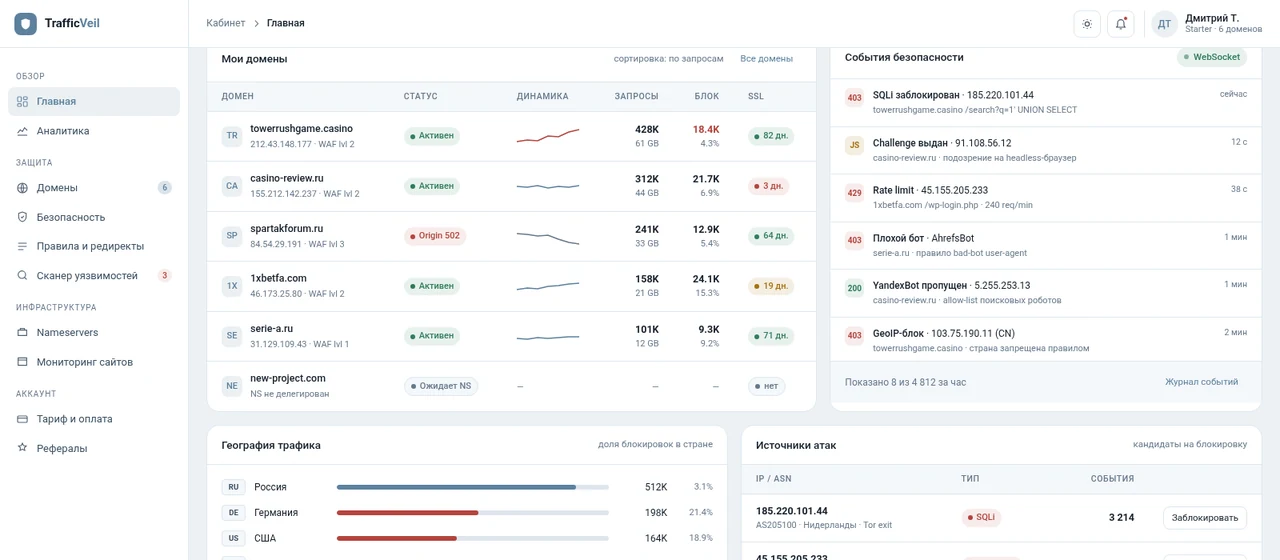Click the Безопасность shield icon
Screen dimensions: 1280x560
pos(22,217)
